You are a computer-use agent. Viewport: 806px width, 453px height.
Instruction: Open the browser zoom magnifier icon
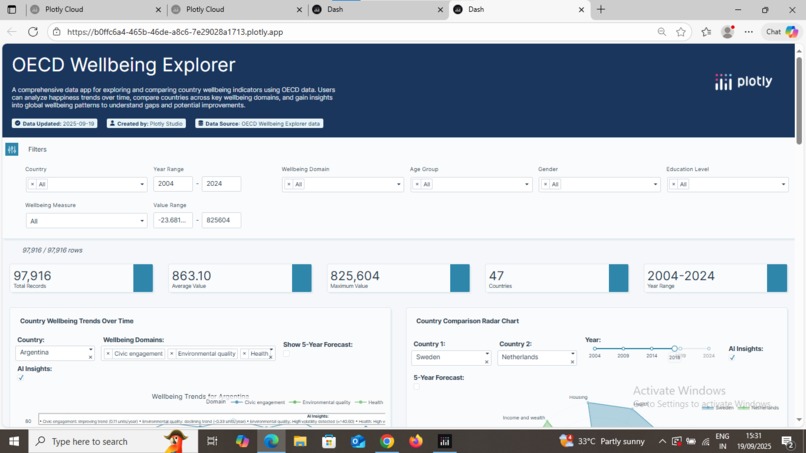[662, 32]
